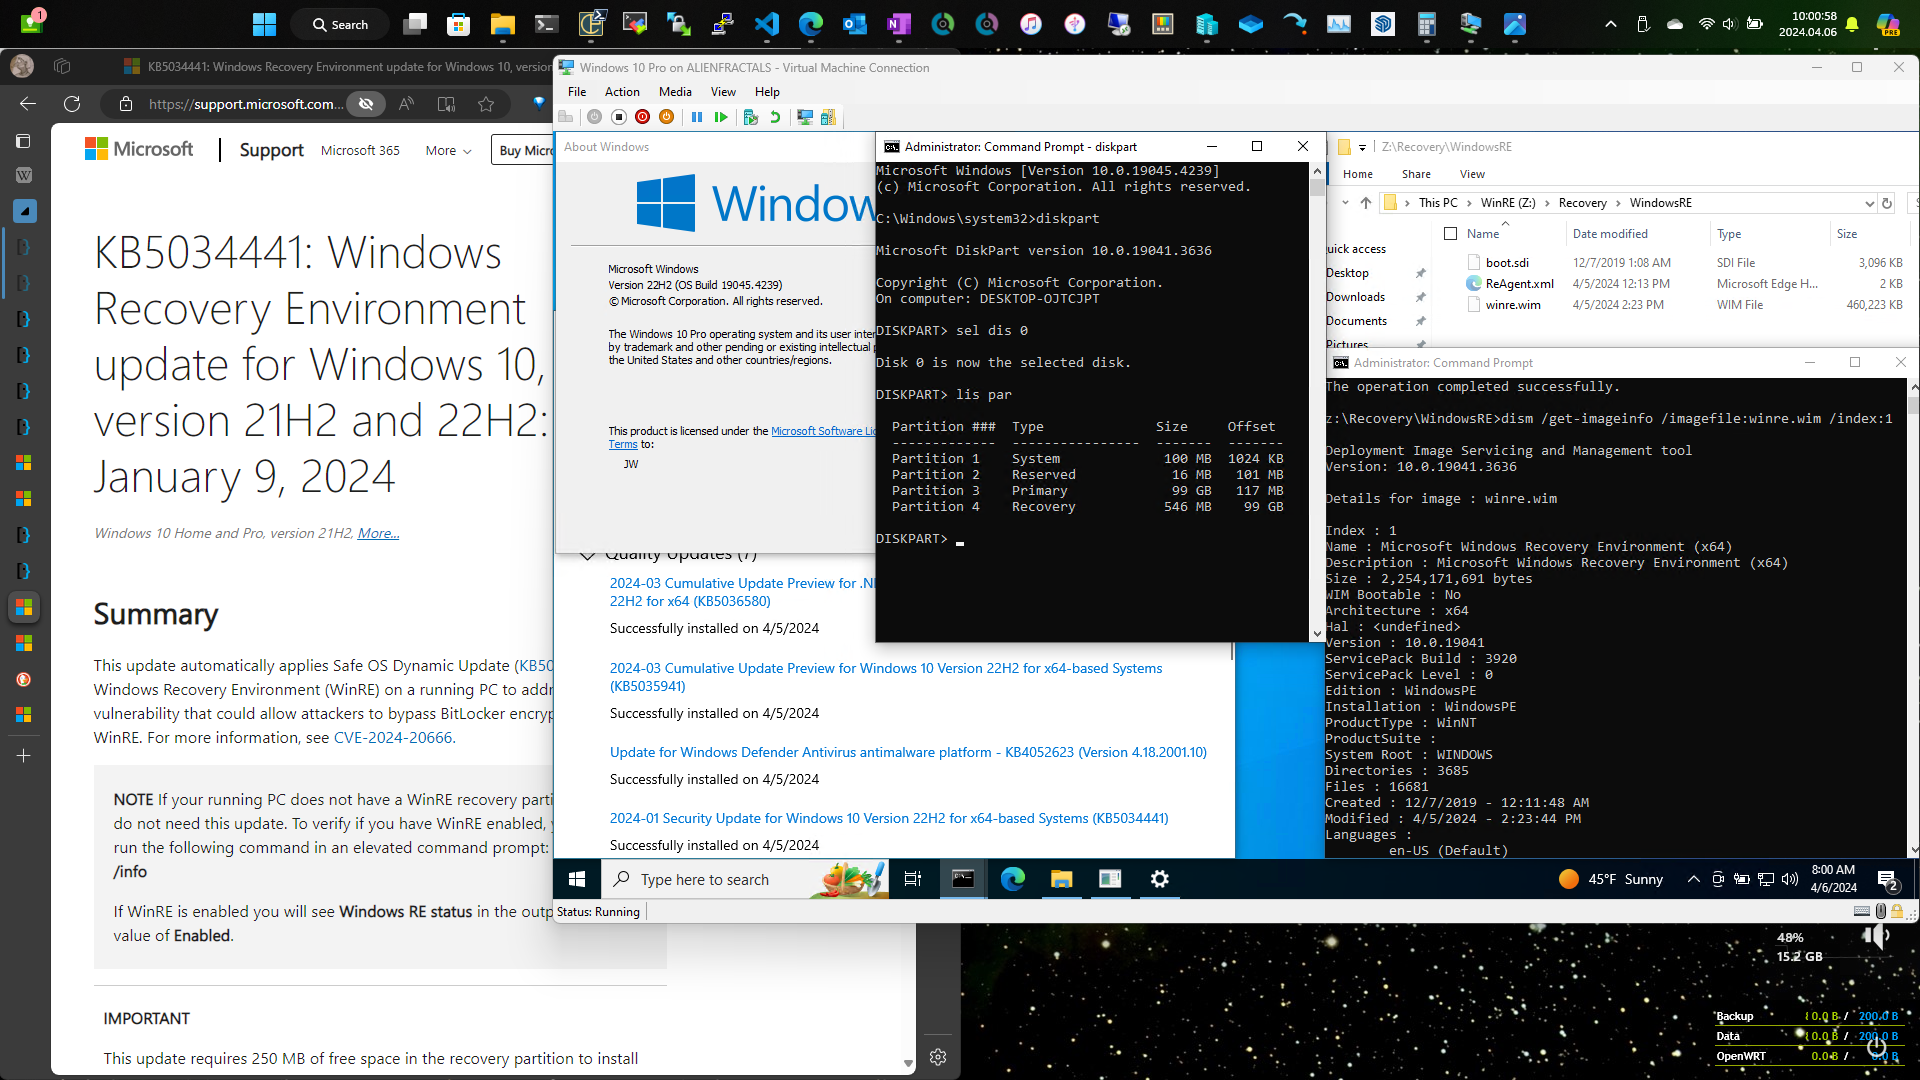
Task: Open Edge page settings gear at bottom
Action: [x=938, y=1057]
